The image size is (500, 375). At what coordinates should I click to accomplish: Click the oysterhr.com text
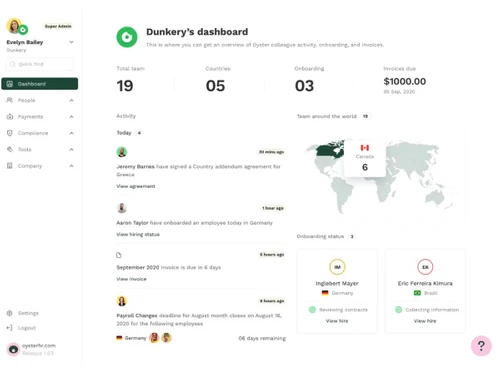tap(39, 346)
